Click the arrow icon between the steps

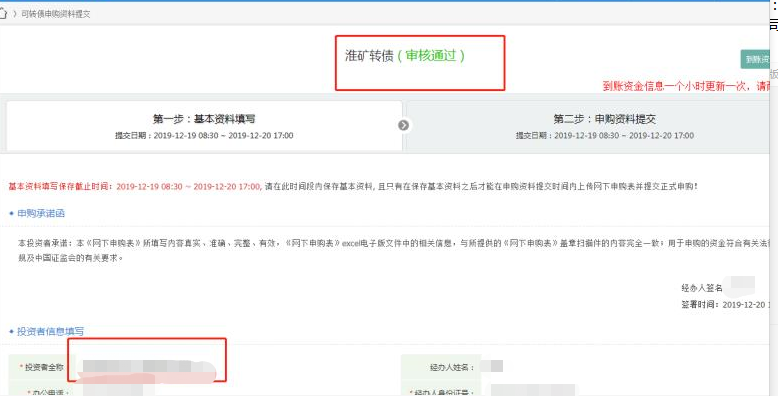coord(404,126)
